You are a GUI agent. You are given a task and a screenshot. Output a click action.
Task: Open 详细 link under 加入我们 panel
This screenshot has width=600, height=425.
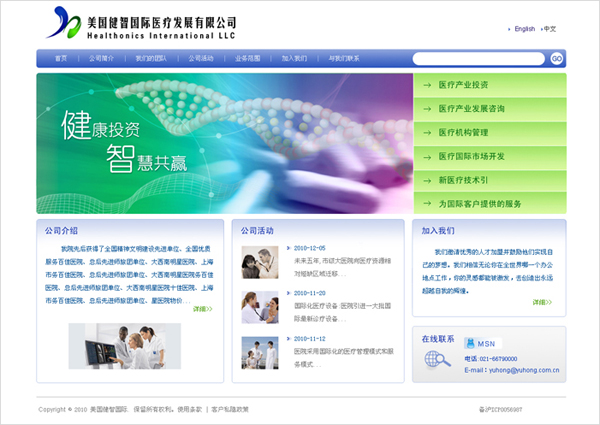click(541, 302)
